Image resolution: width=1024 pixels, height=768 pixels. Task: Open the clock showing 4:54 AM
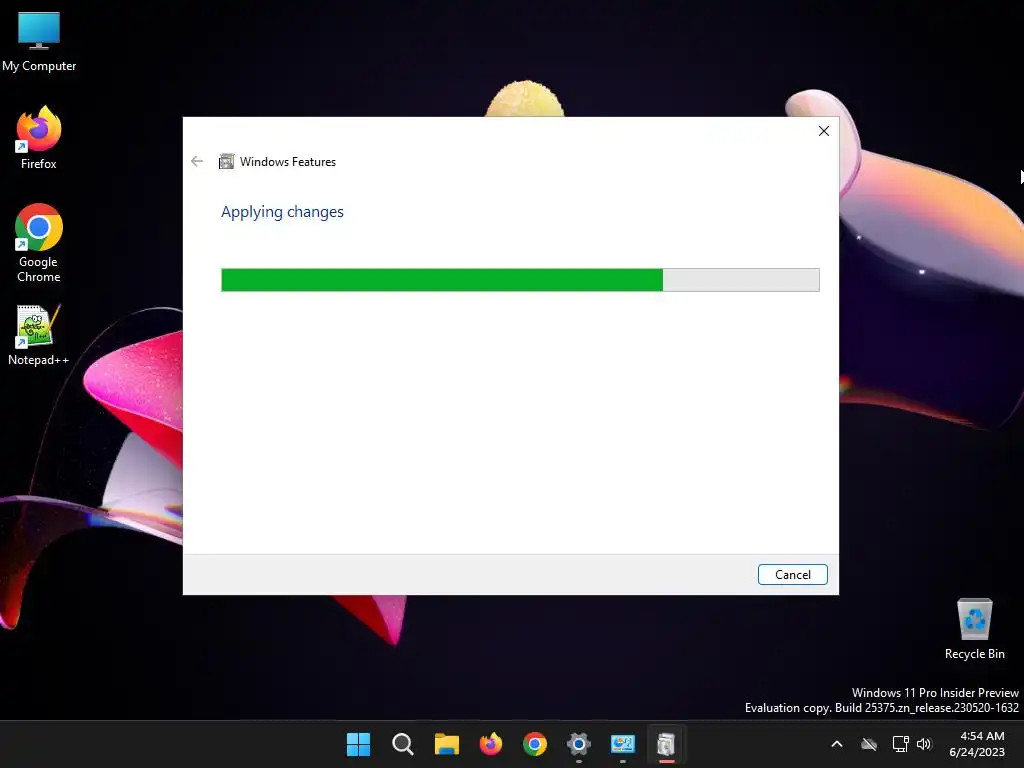(x=977, y=744)
